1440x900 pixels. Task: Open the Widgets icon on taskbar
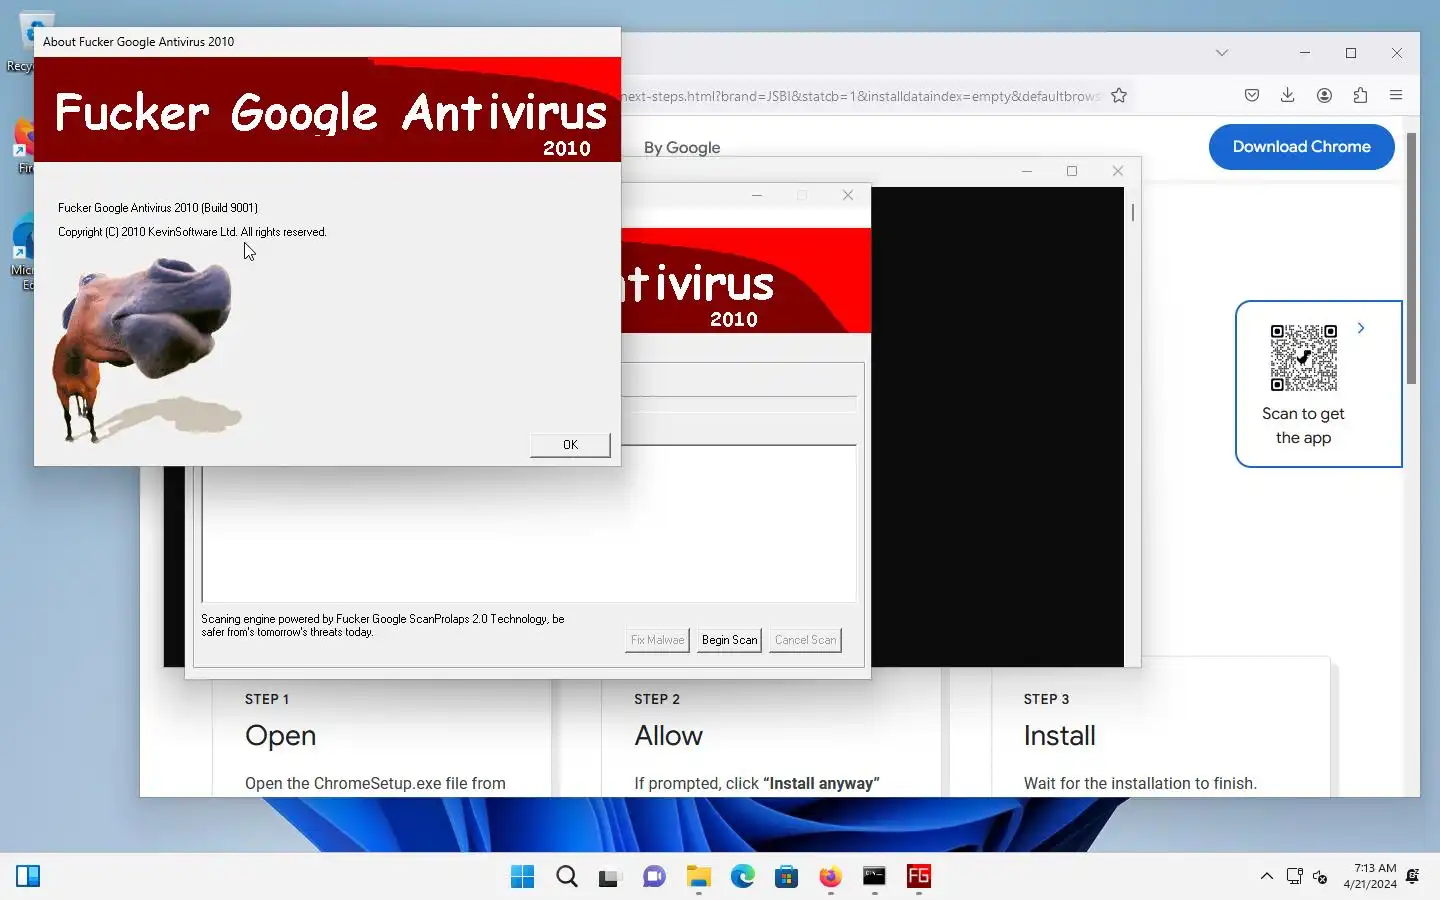click(x=28, y=877)
